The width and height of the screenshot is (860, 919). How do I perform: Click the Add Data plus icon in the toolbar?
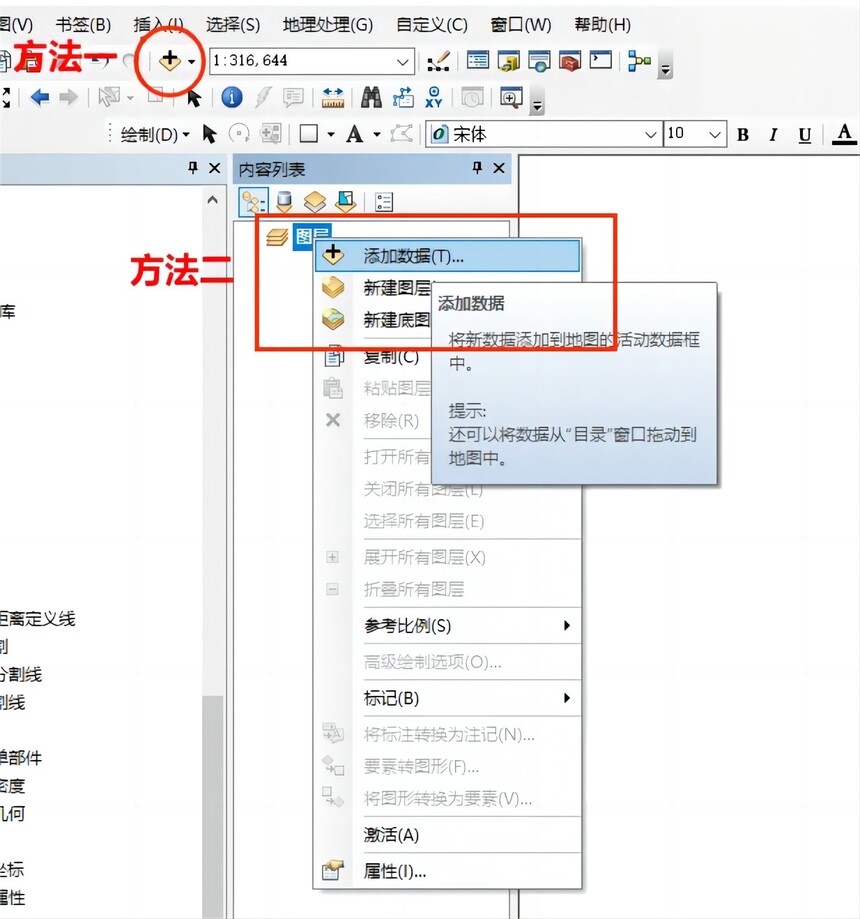[x=169, y=60]
